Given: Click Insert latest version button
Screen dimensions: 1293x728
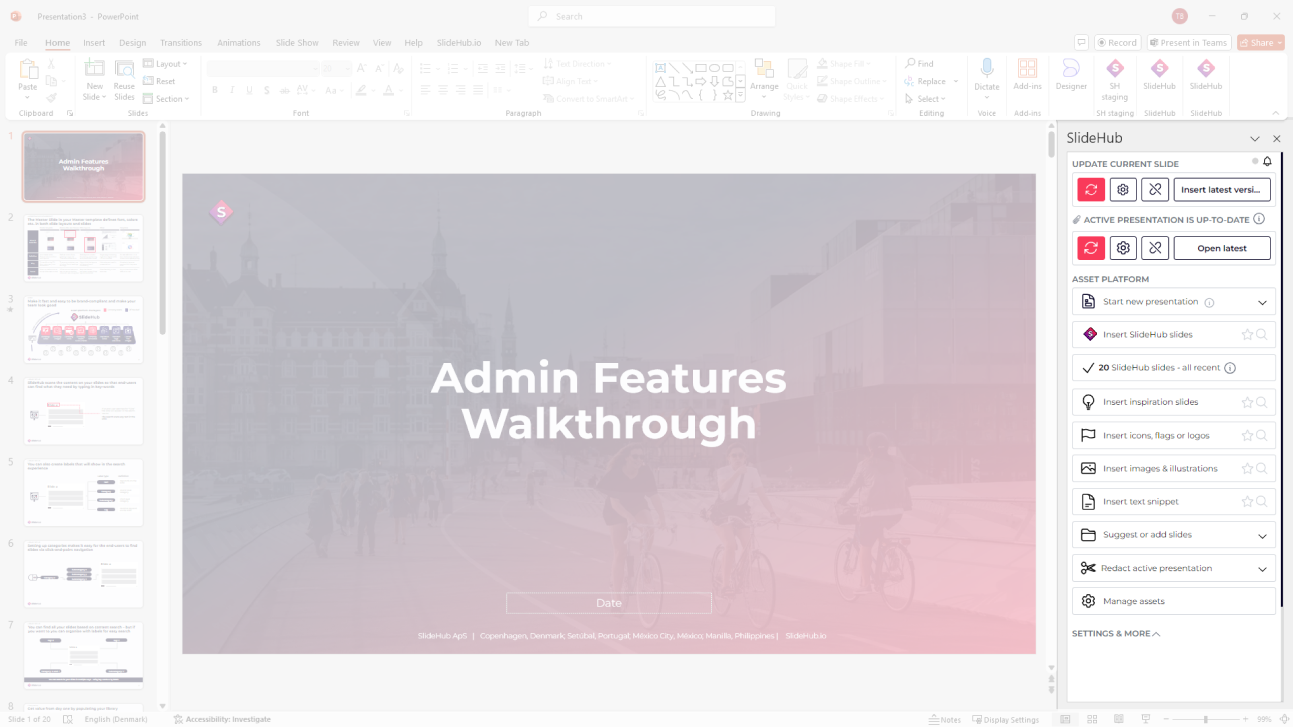Looking at the screenshot, I should click(x=1222, y=189).
